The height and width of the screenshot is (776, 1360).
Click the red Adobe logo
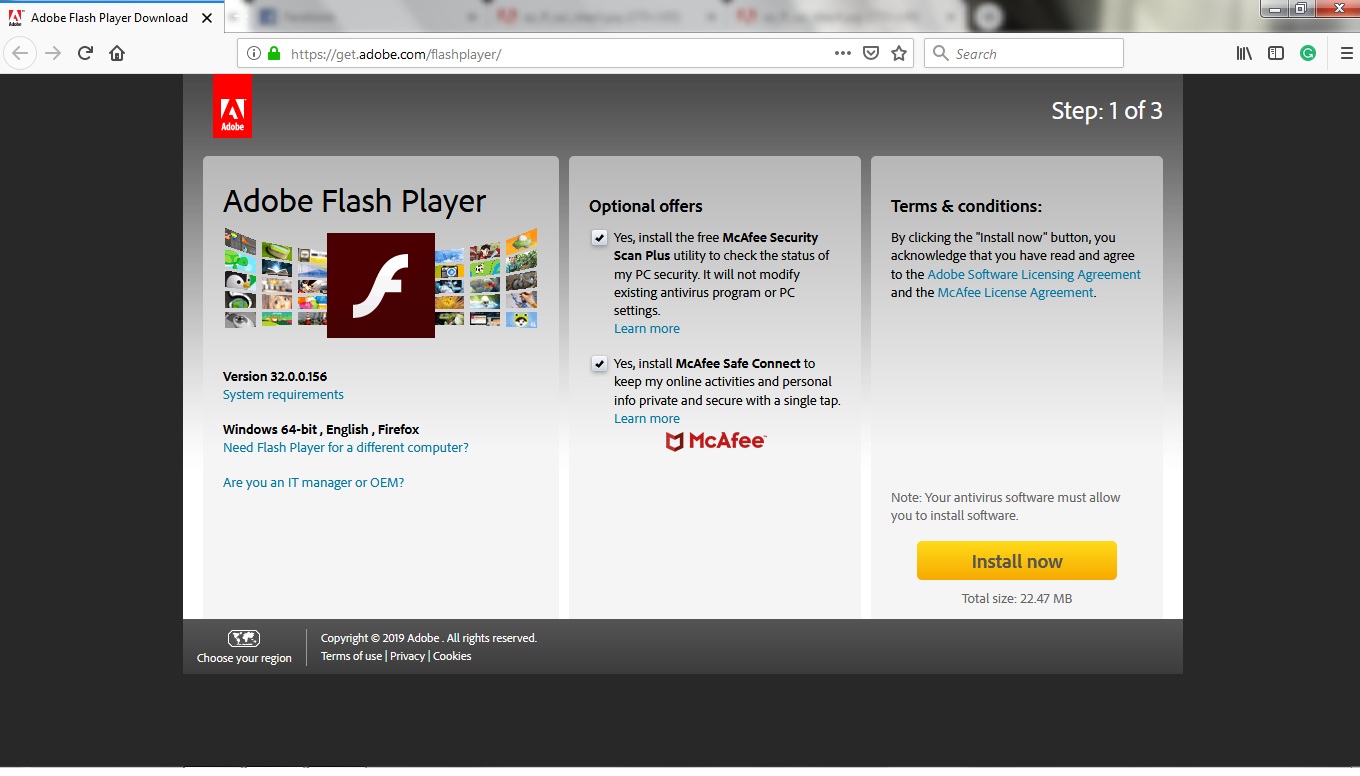232,105
